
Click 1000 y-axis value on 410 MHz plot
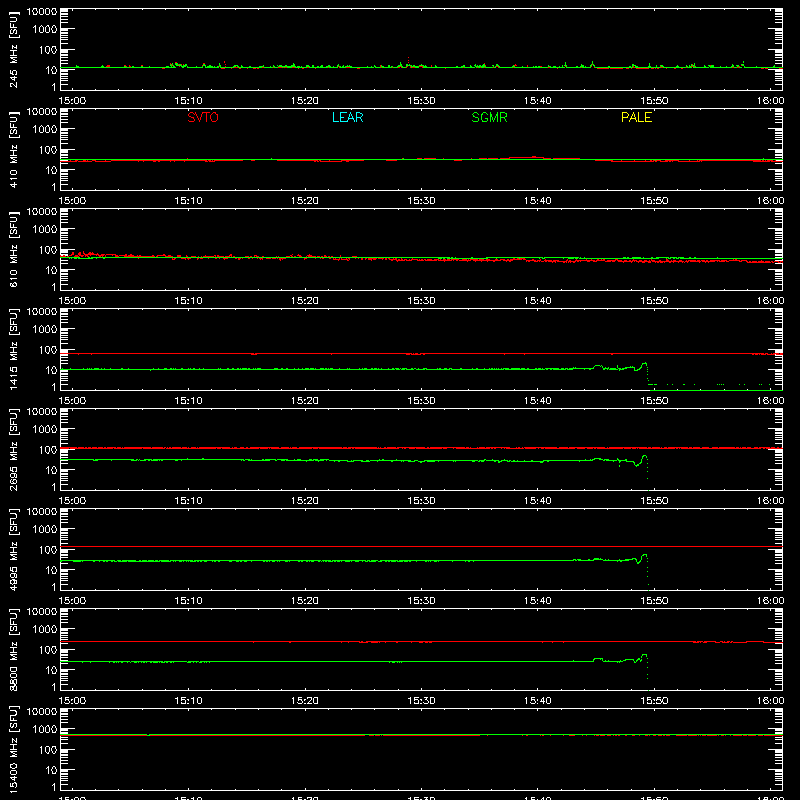pos(45,130)
